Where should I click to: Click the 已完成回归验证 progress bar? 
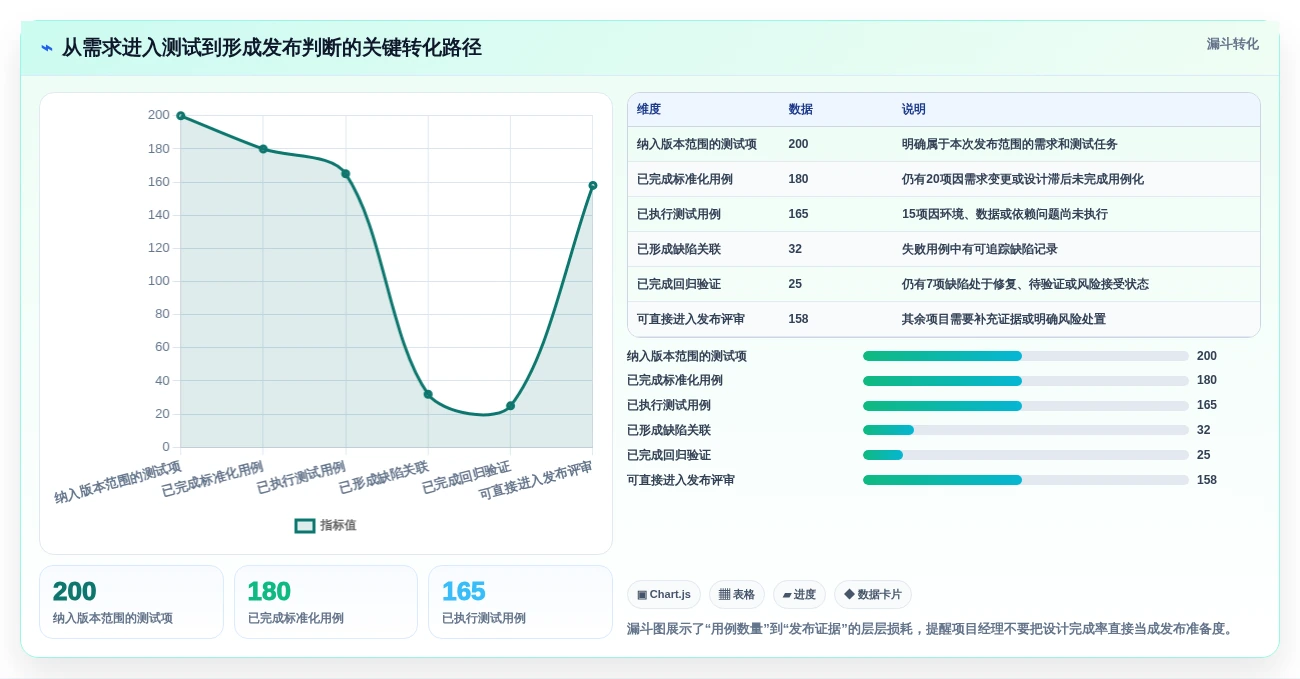(x=1026, y=455)
